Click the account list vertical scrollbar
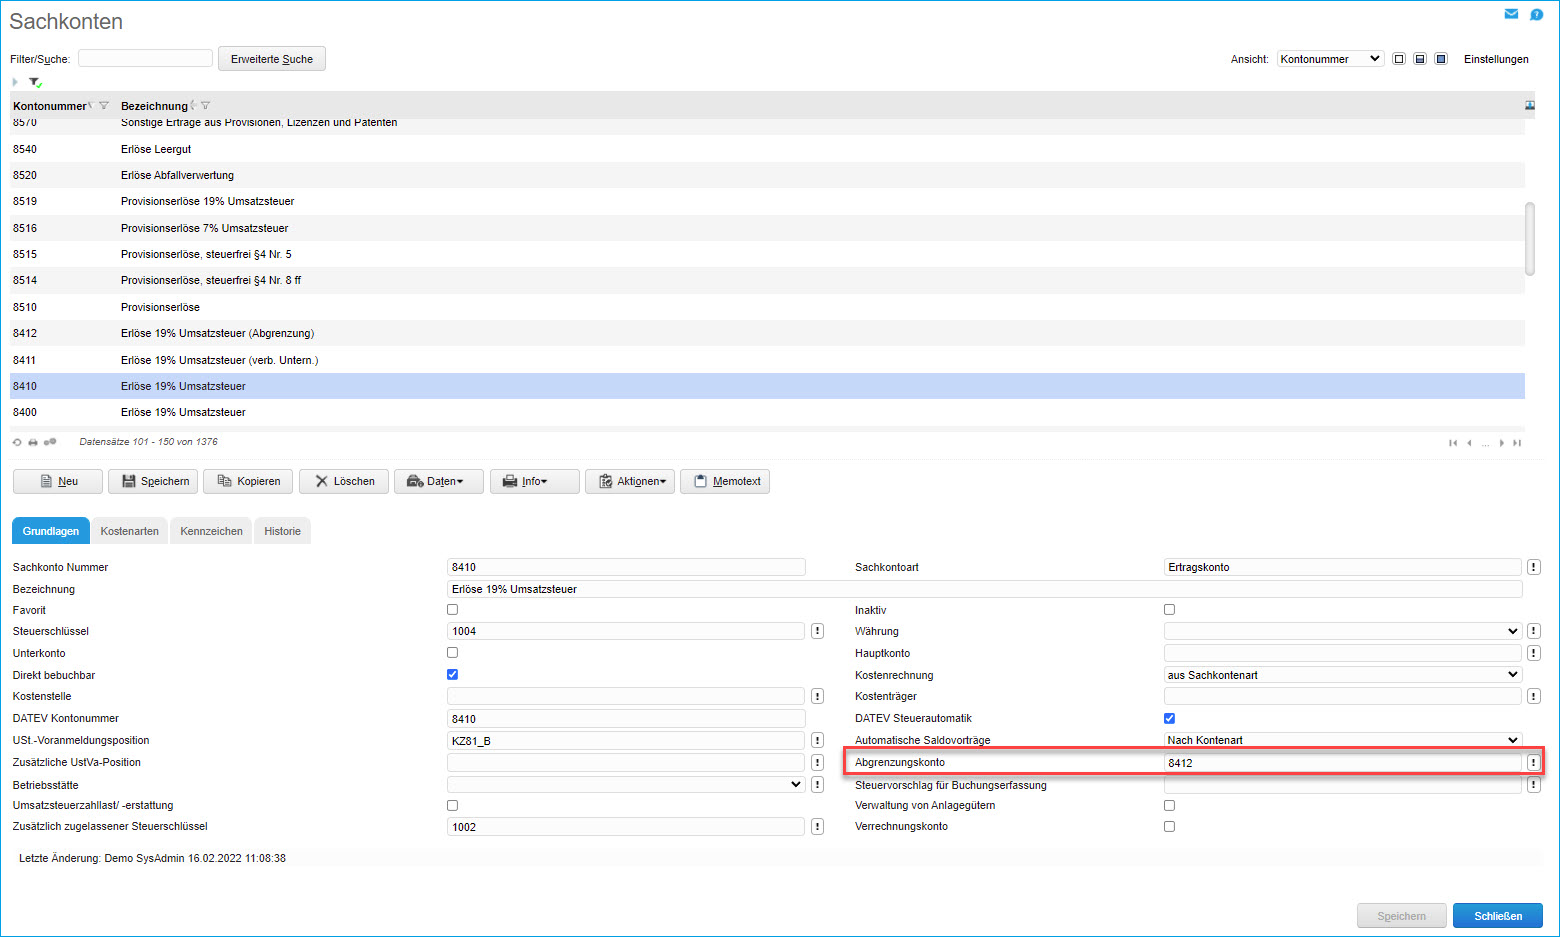1560x937 pixels. click(x=1529, y=239)
